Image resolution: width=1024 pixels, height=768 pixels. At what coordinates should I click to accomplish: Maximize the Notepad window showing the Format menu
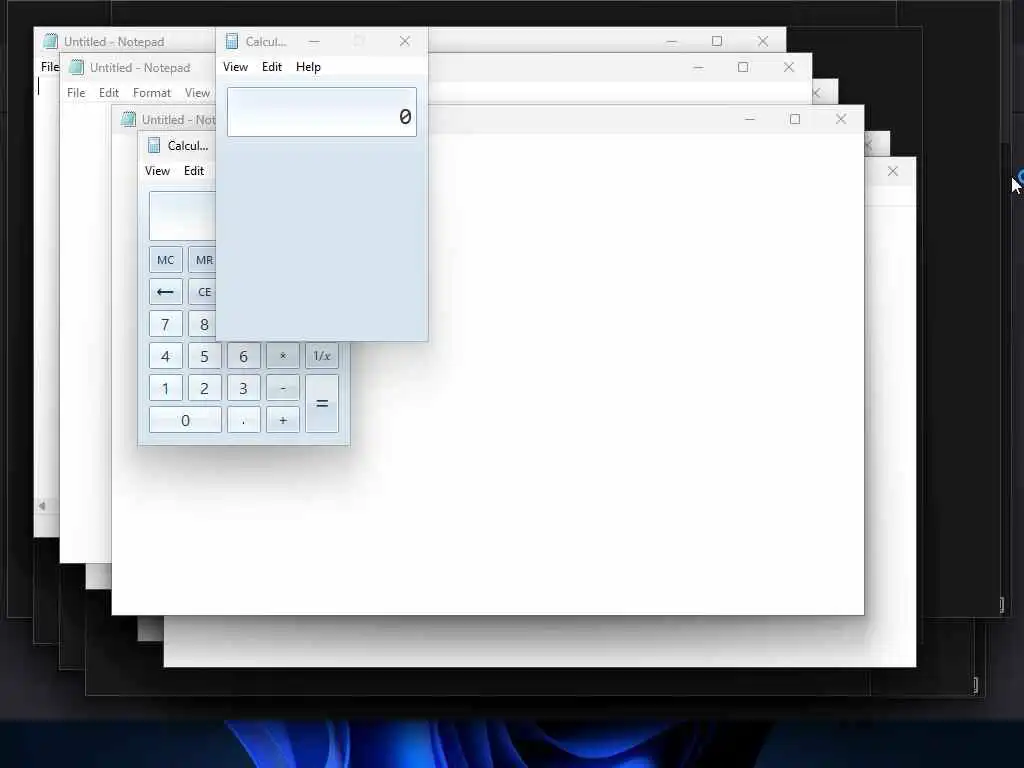[x=743, y=67]
